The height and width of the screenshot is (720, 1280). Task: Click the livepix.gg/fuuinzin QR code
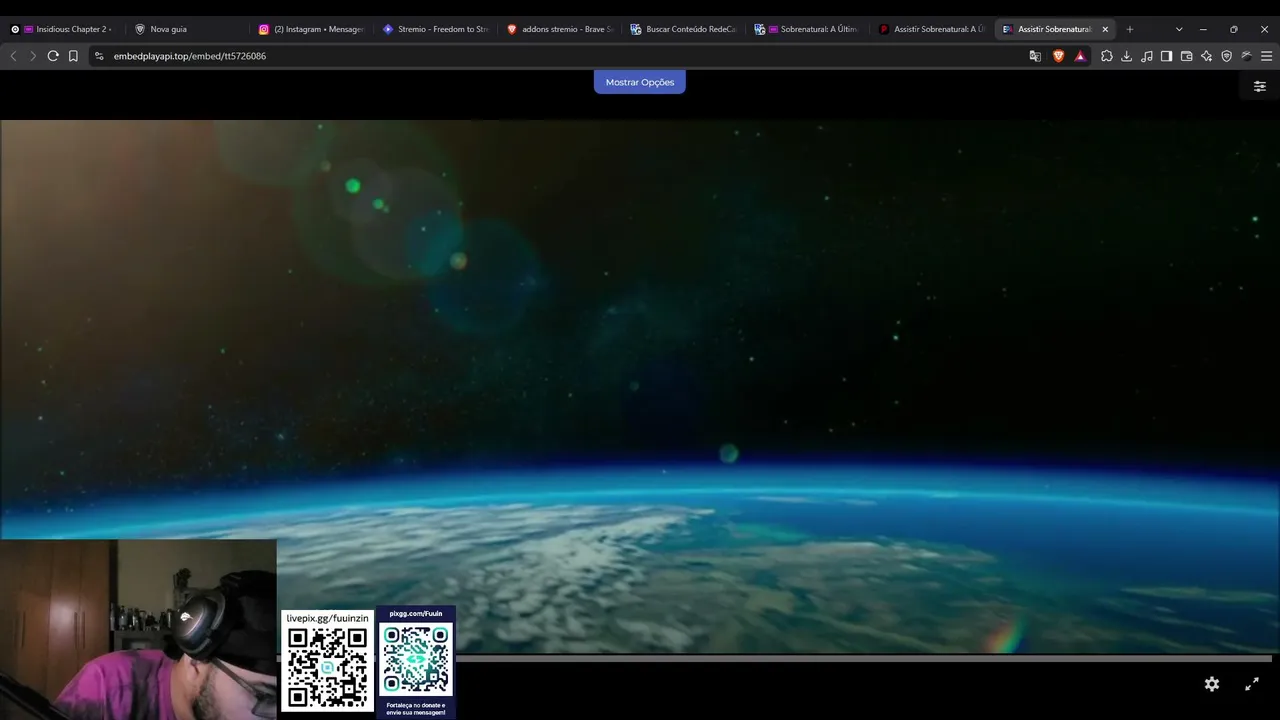[327, 660]
